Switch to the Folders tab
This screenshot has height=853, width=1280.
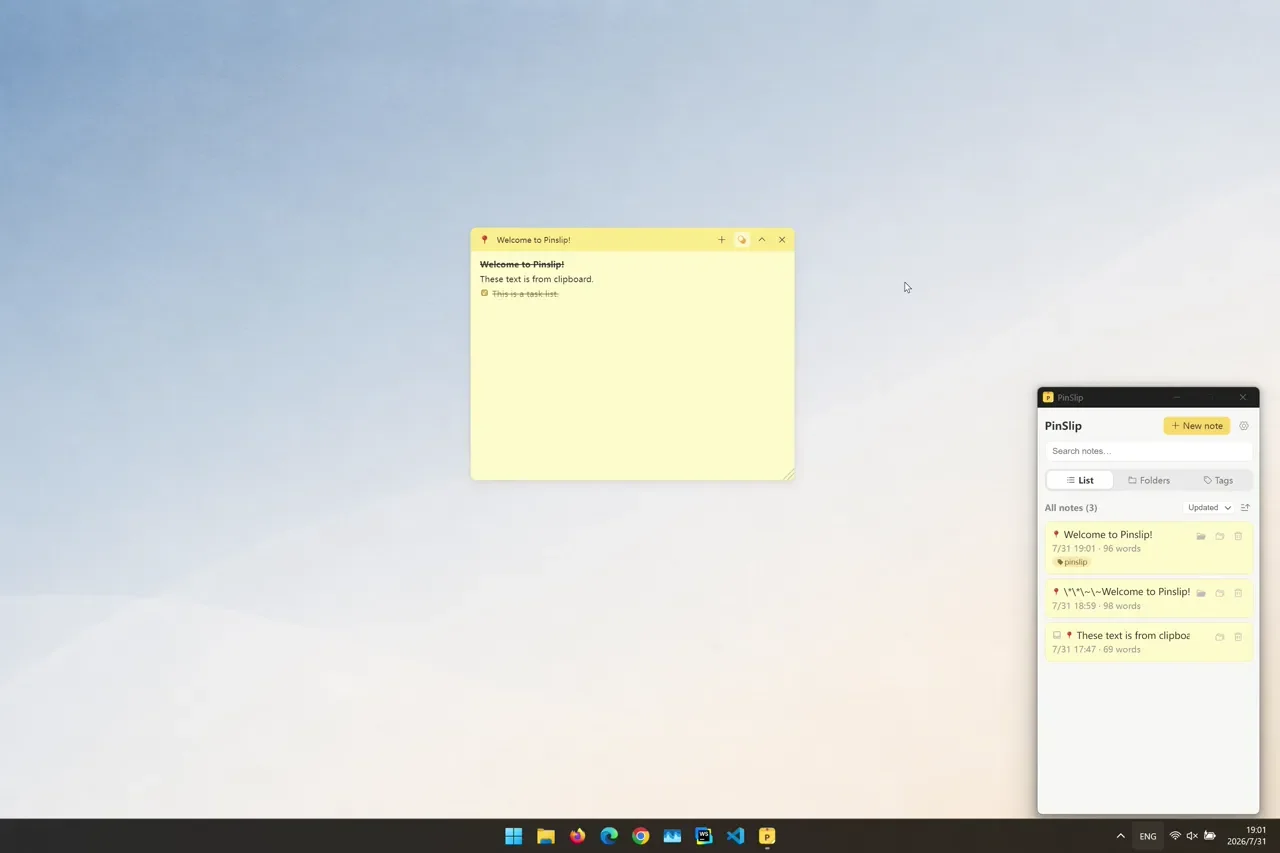tap(1149, 480)
